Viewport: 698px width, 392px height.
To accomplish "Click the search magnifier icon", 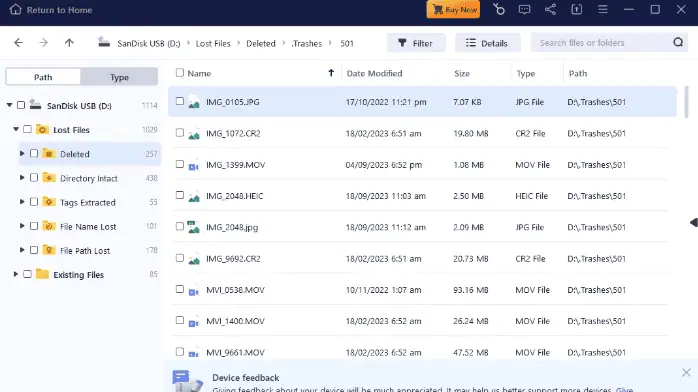I will coord(678,43).
